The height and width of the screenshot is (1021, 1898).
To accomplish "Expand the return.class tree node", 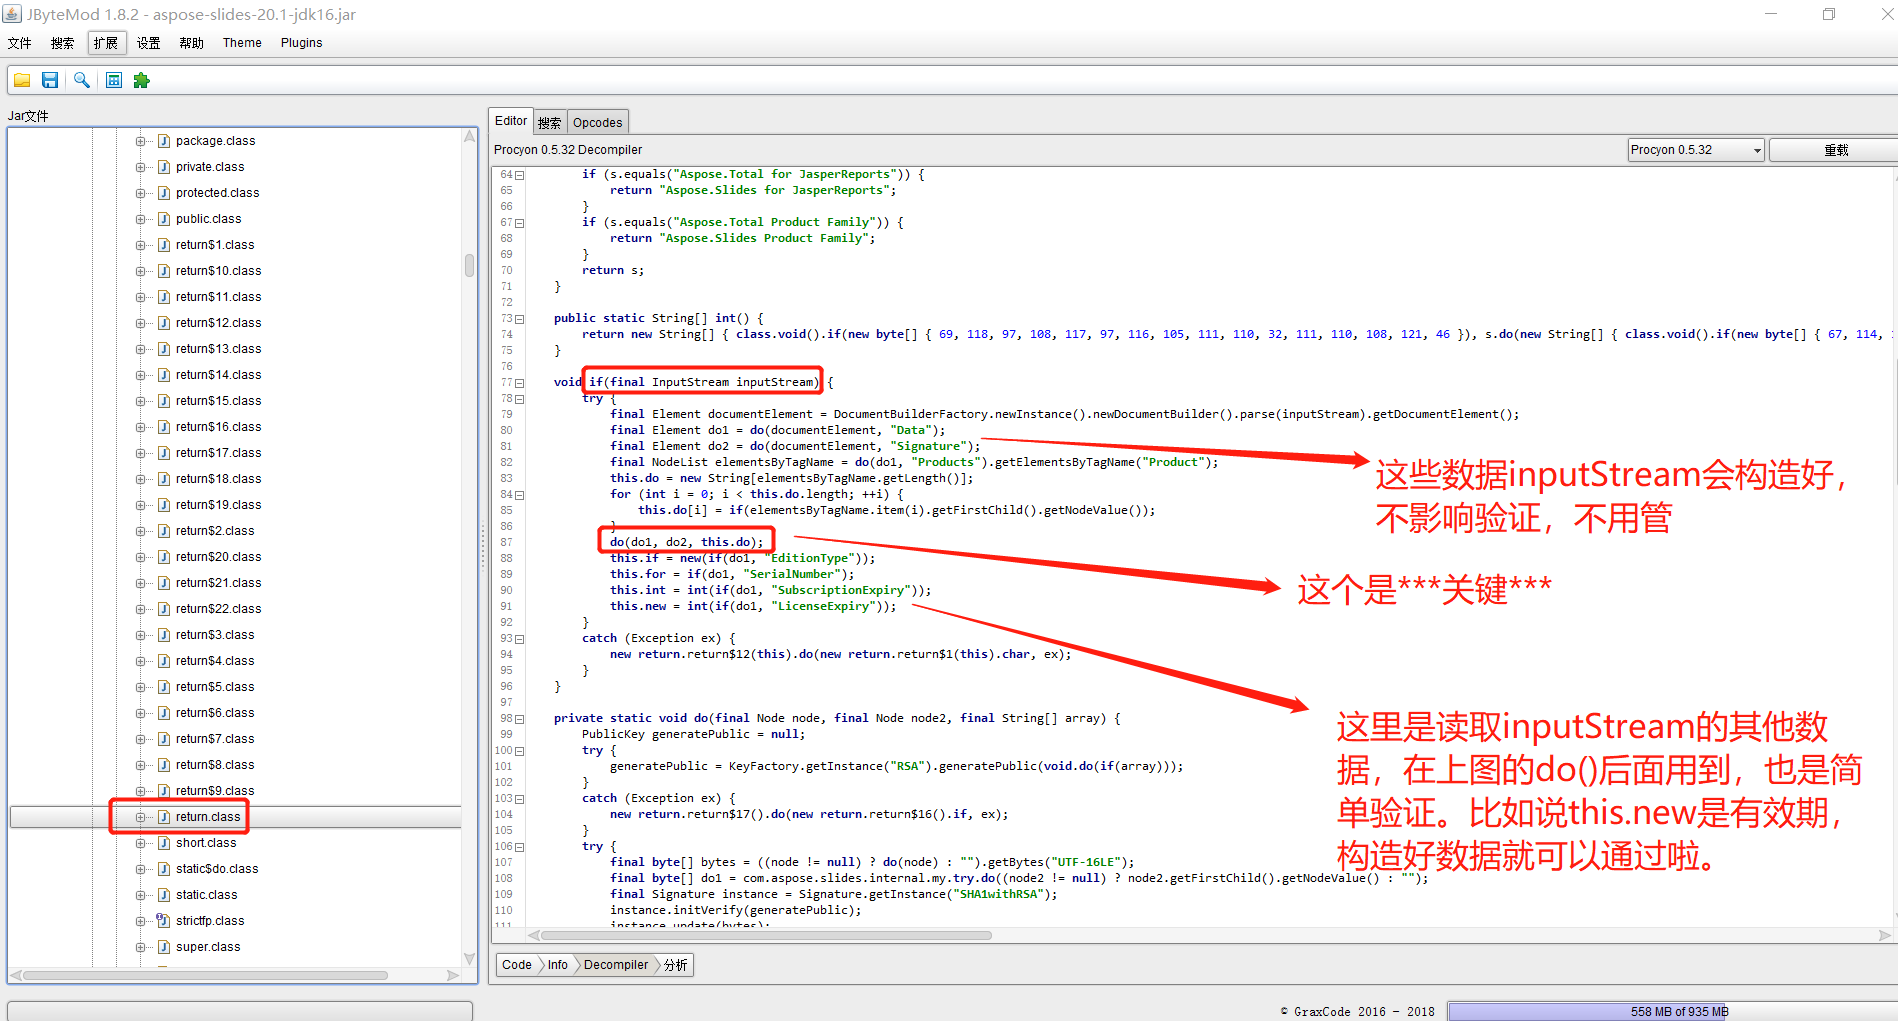I will click(x=140, y=817).
